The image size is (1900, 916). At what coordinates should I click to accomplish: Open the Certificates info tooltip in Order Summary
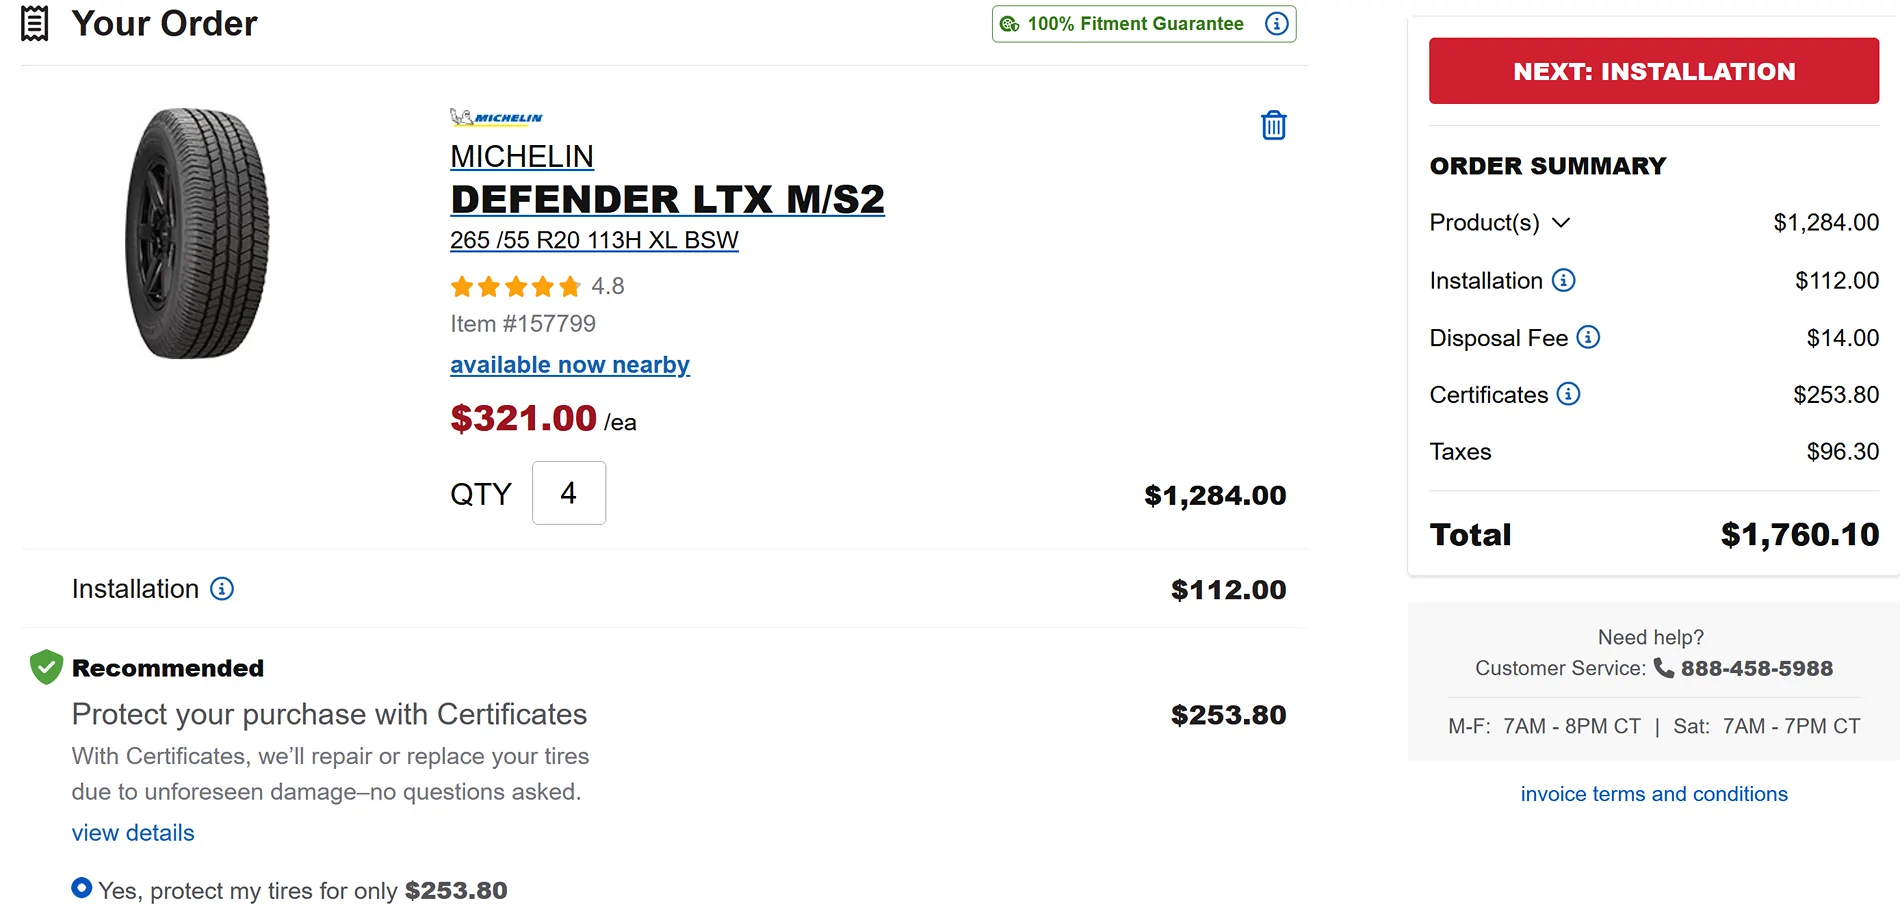[1568, 394]
